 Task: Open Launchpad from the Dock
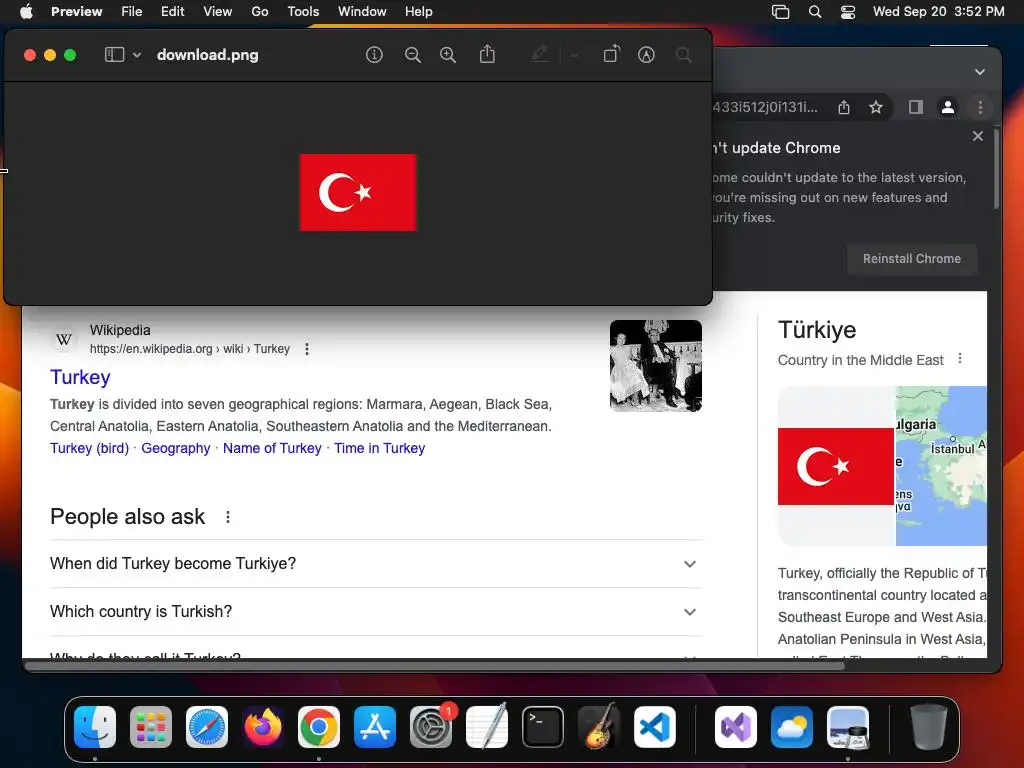[151, 726]
